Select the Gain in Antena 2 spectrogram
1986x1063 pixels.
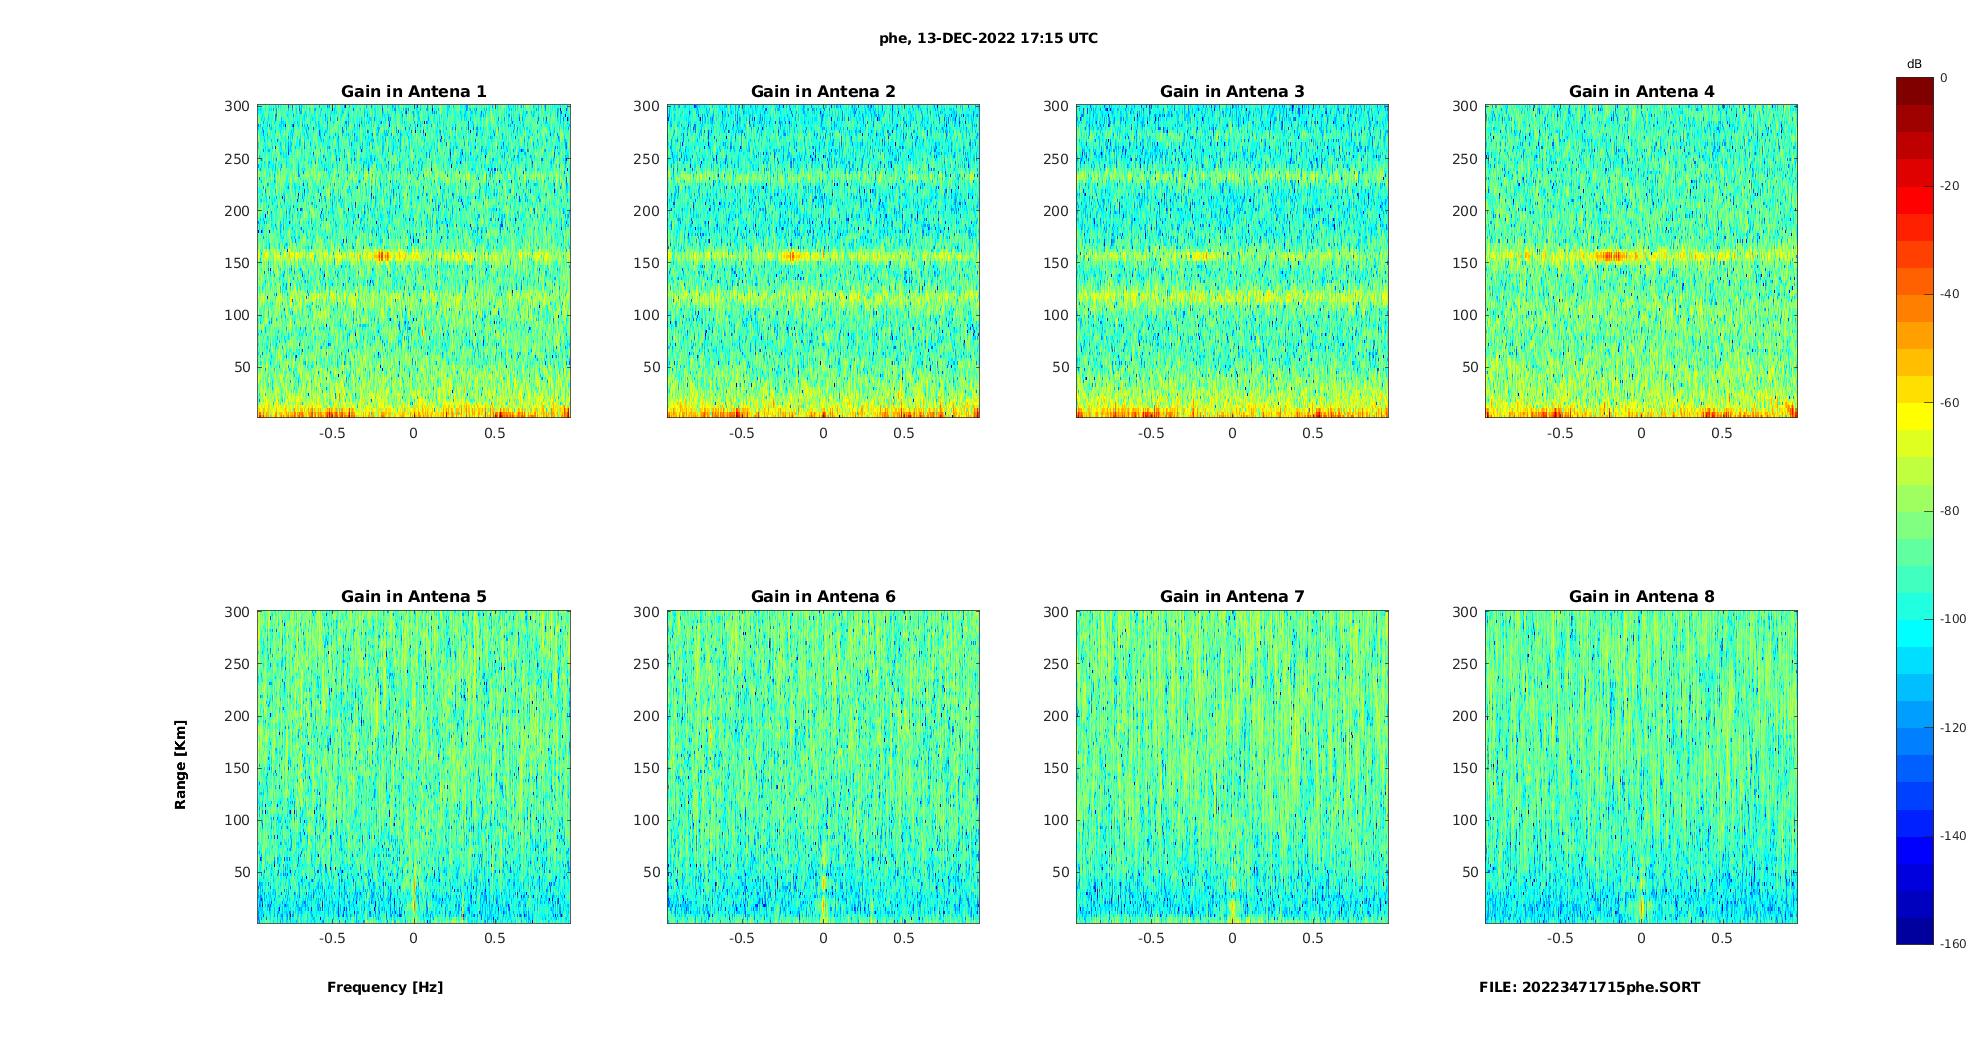(x=823, y=261)
